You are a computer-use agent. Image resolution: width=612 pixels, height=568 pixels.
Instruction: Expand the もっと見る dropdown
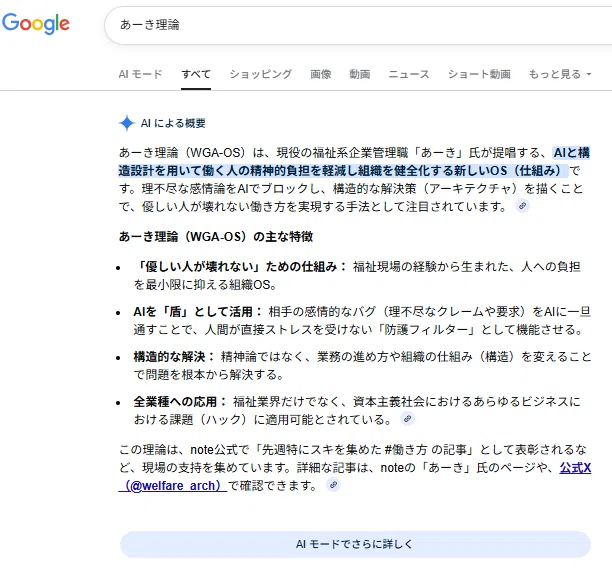[x=560, y=74]
